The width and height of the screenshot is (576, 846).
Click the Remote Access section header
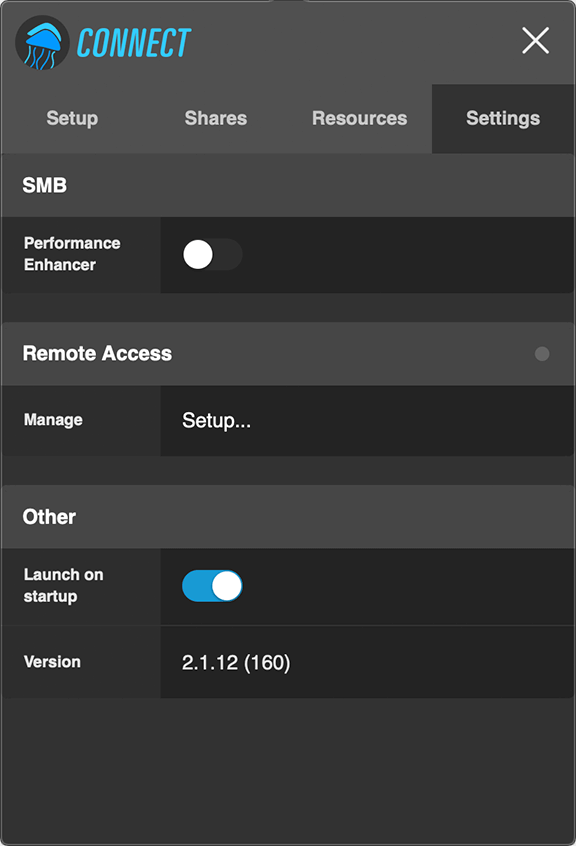point(288,354)
